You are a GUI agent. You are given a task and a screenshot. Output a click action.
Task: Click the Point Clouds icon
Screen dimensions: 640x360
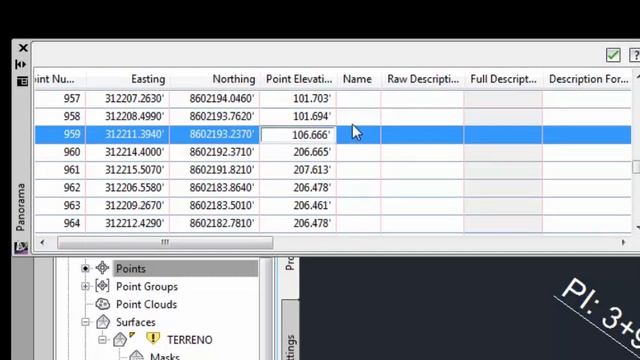[102, 304]
